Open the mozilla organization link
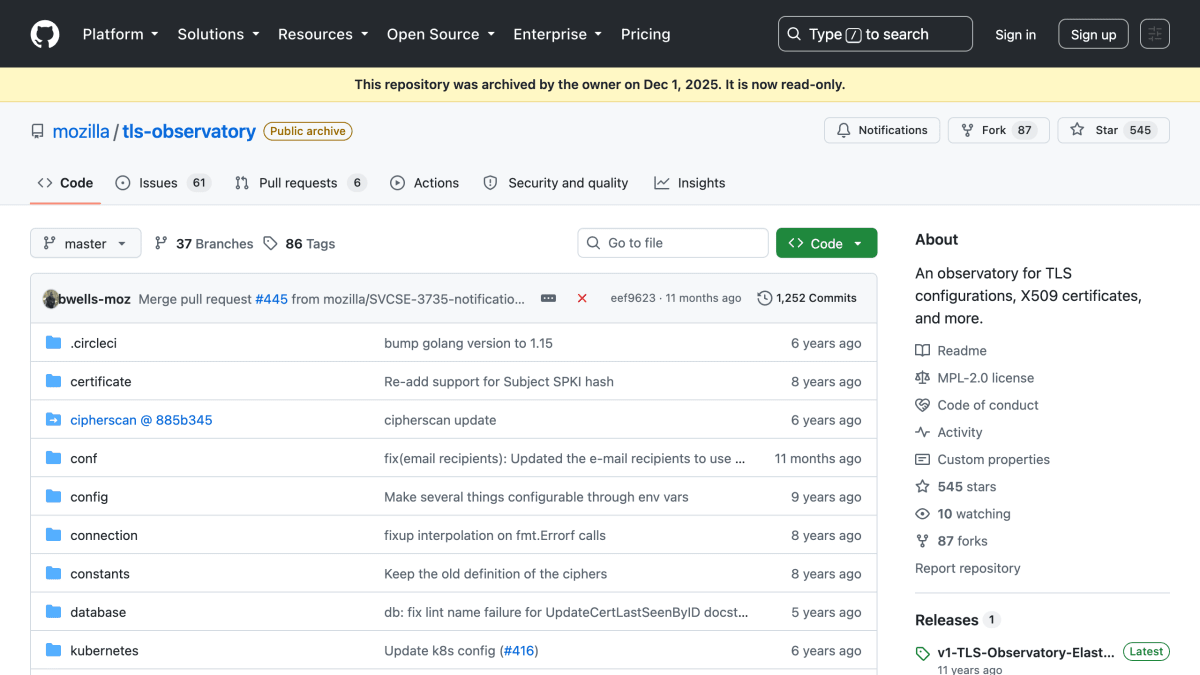 pos(81,131)
